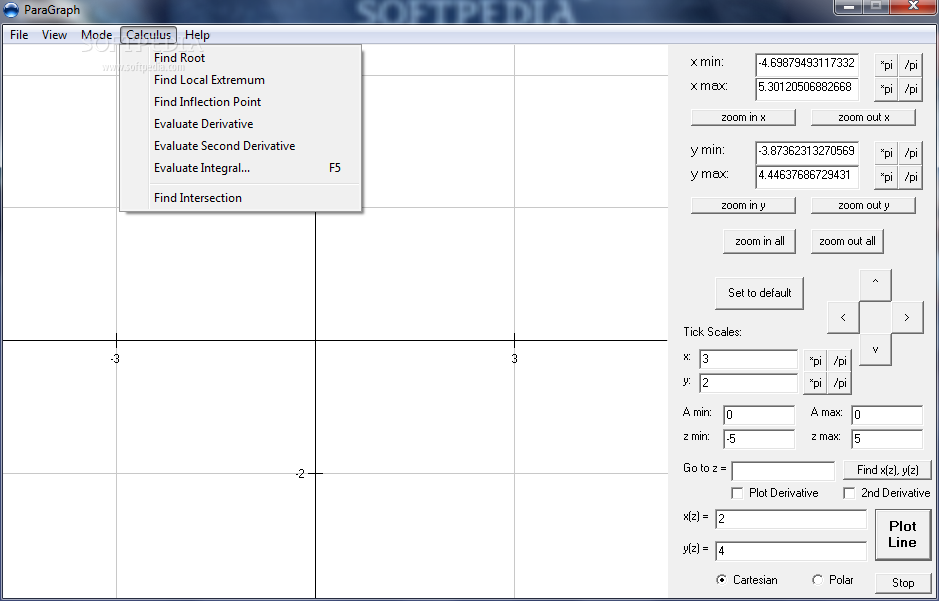Click the Stop button

tap(902, 582)
